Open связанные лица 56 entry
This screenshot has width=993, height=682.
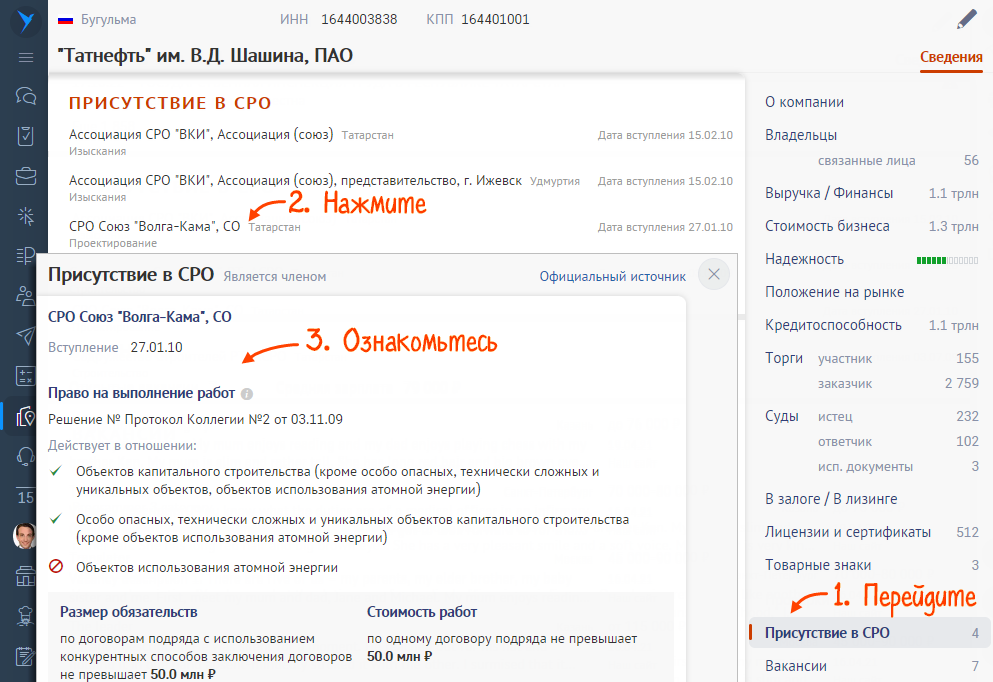898,160
